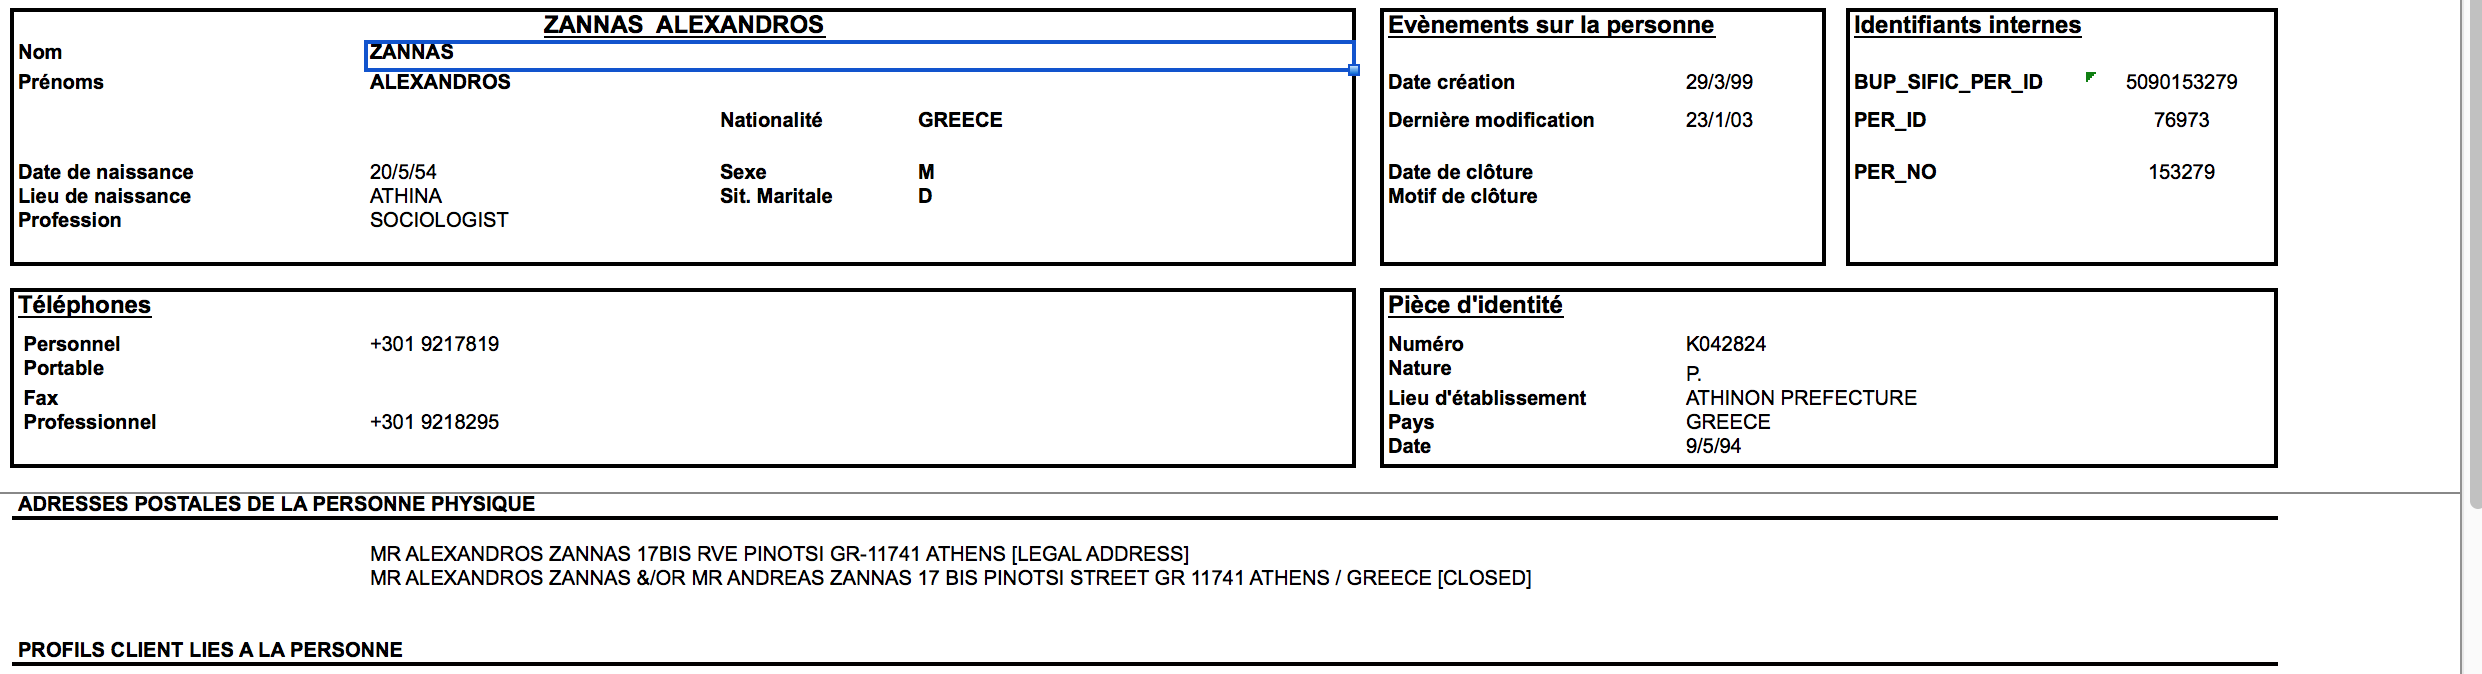Click the date of birth 20/5/54

(x=403, y=172)
